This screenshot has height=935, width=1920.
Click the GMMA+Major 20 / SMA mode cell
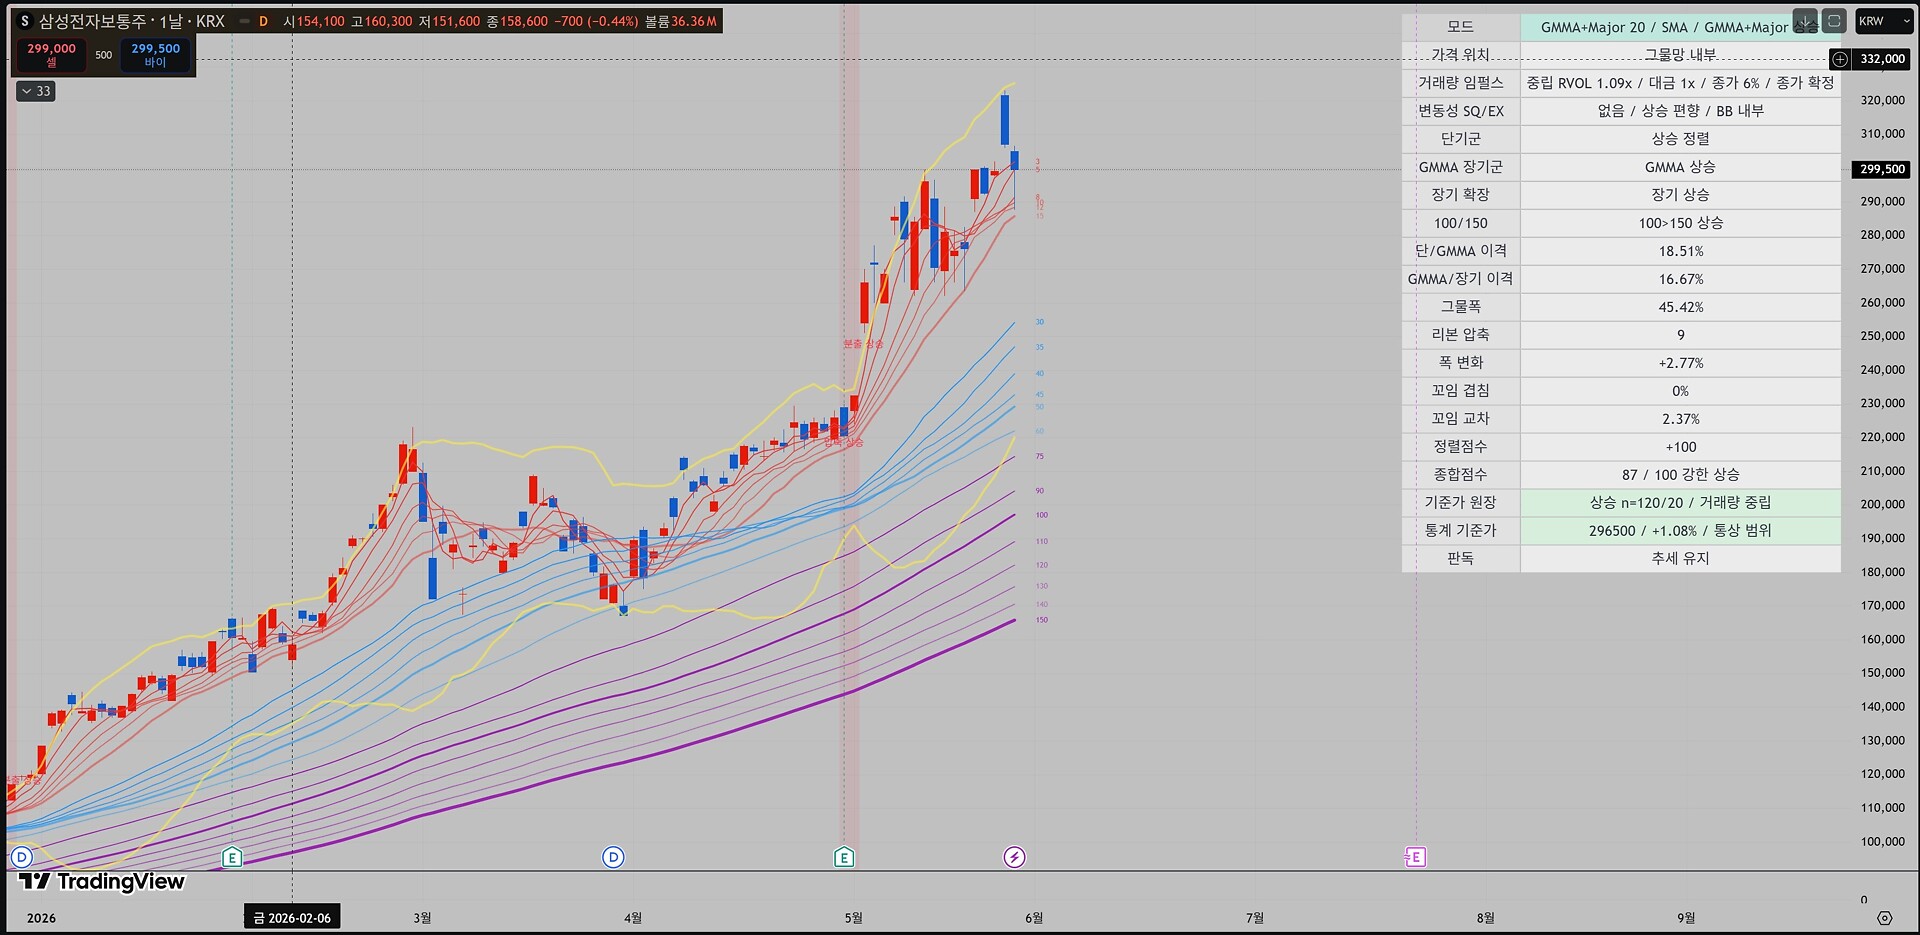click(1680, 27)
